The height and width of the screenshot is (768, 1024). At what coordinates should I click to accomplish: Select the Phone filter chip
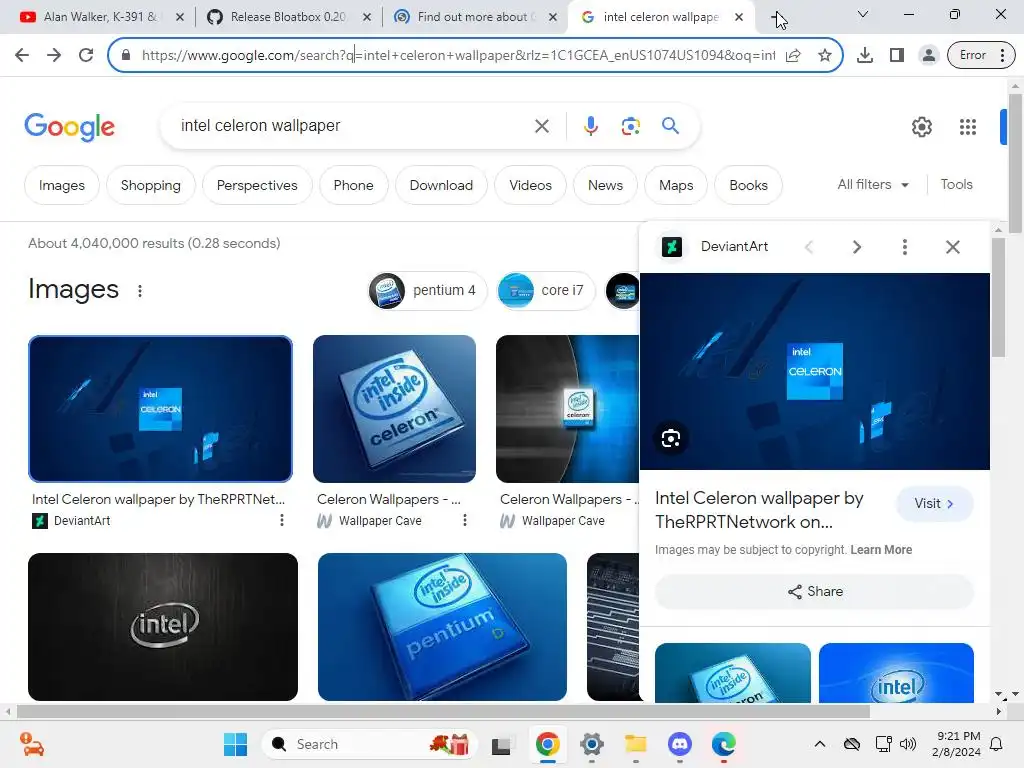pyautogui.click(x=353, y=185)
